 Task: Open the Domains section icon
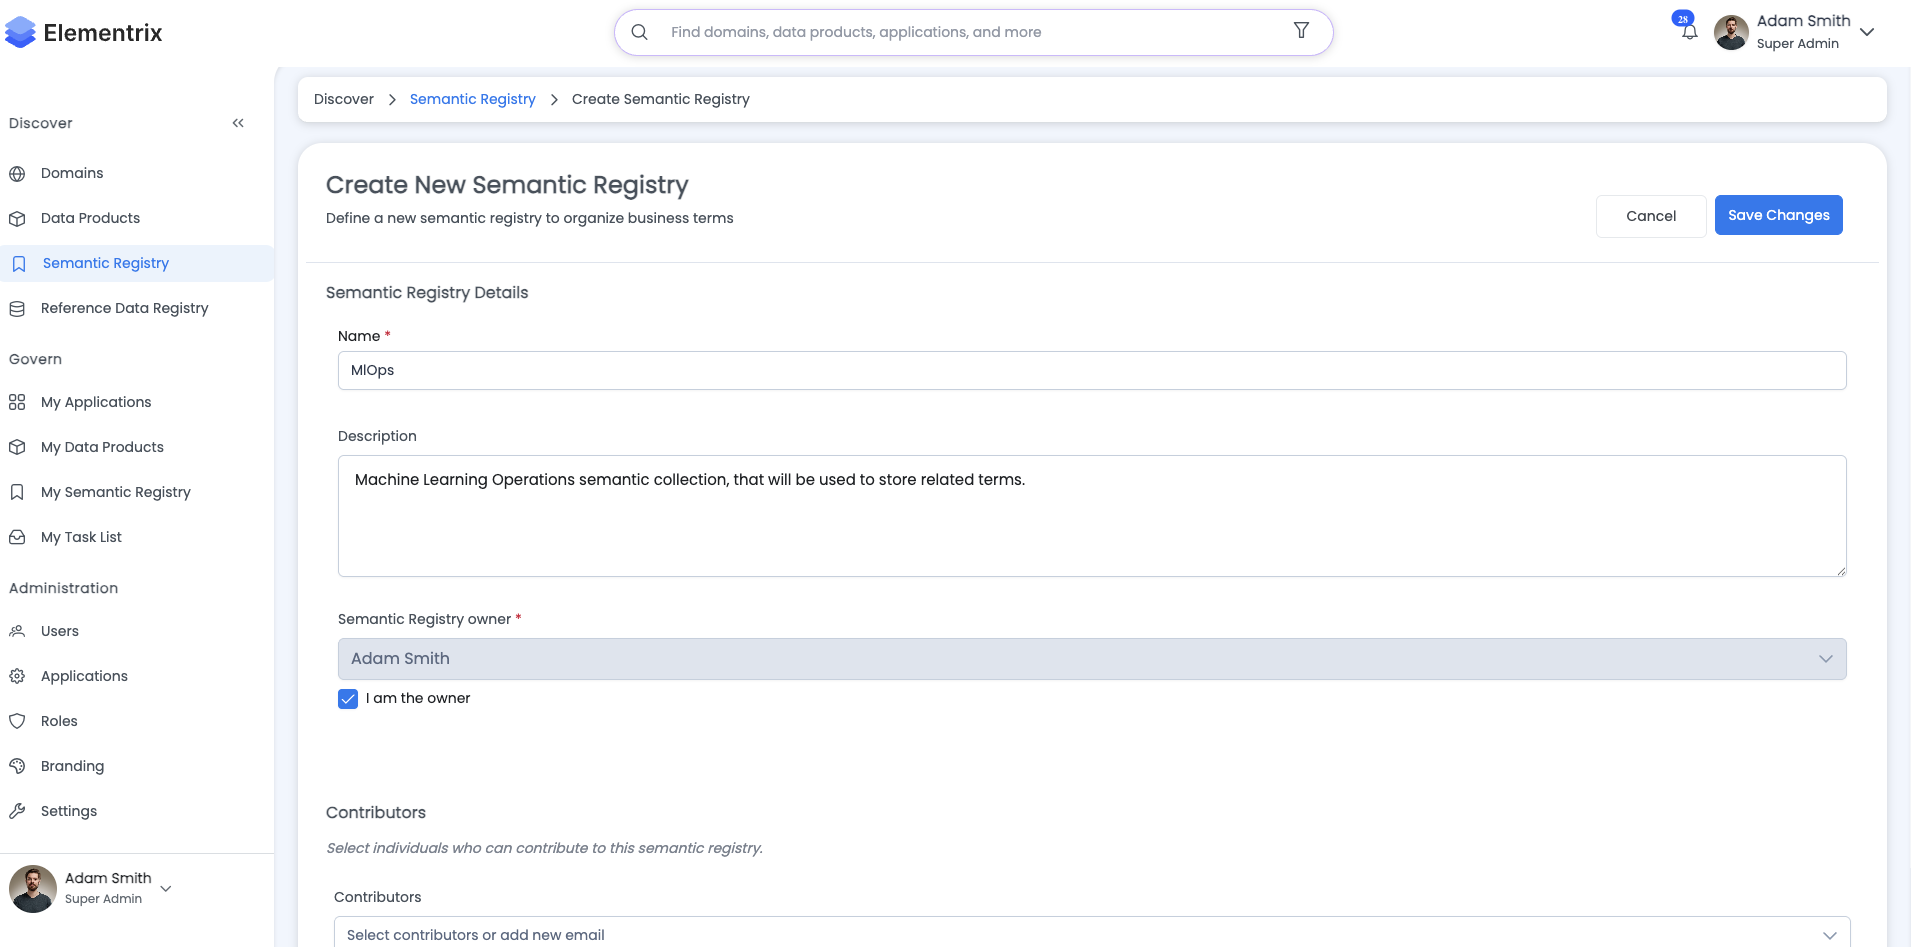pyautogui.click(x=17, y=173)
